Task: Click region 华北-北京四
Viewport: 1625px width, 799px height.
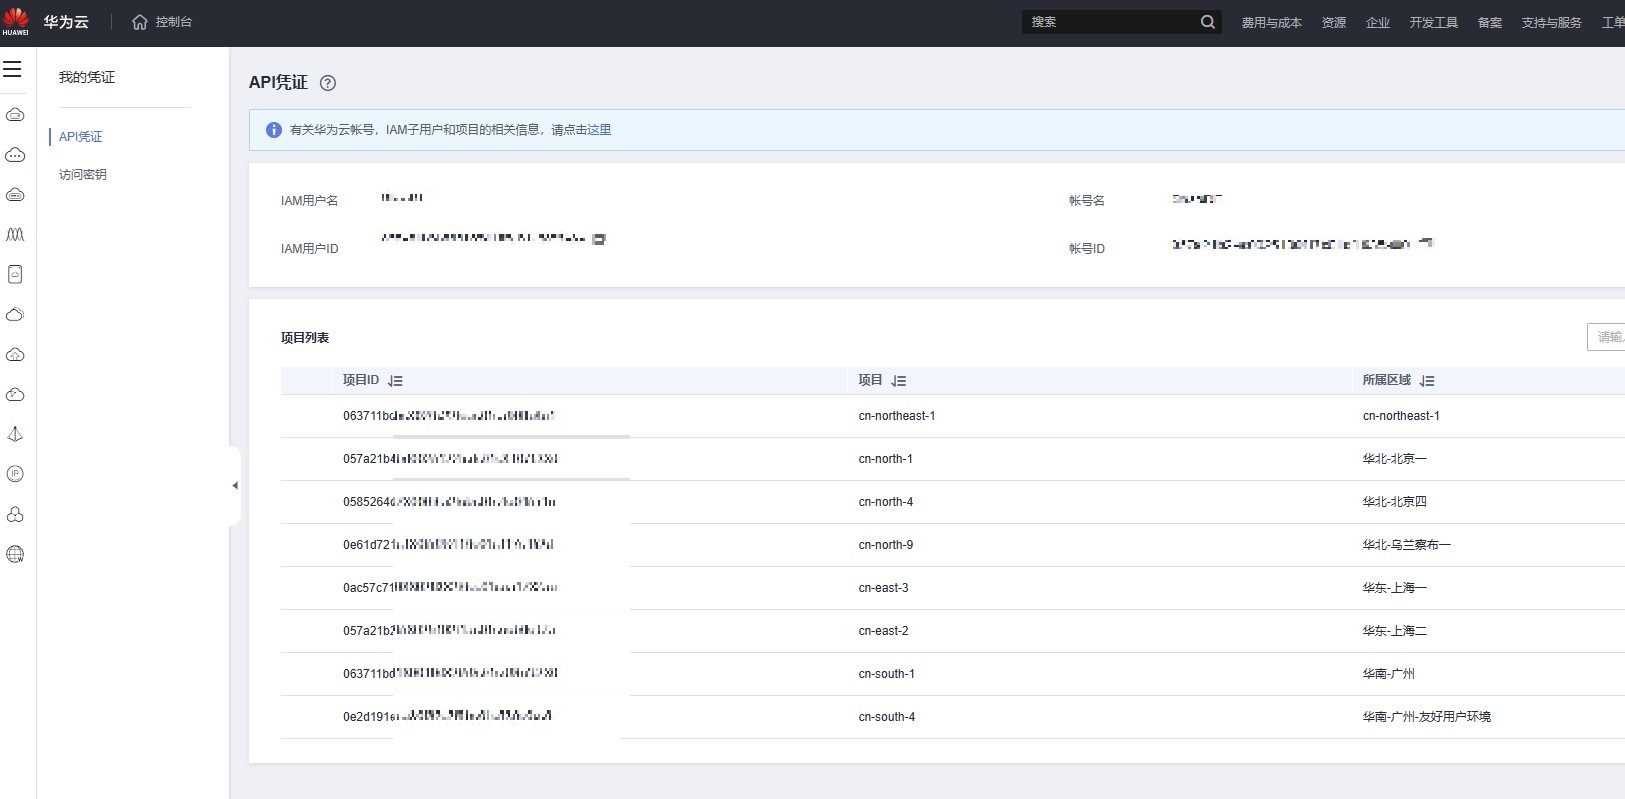Action: (1395, 502)
